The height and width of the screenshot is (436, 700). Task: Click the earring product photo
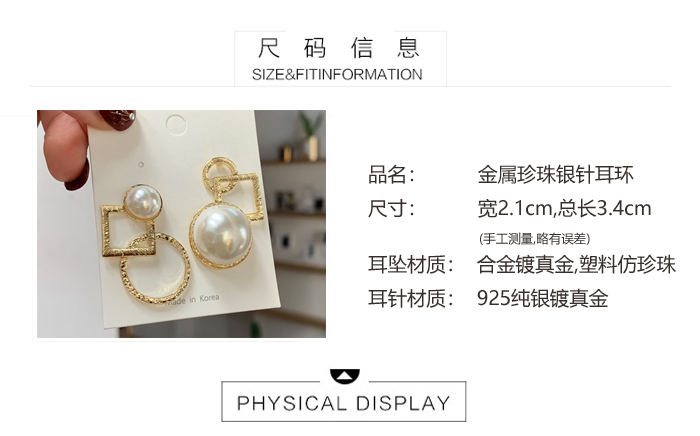pos(181,224)
